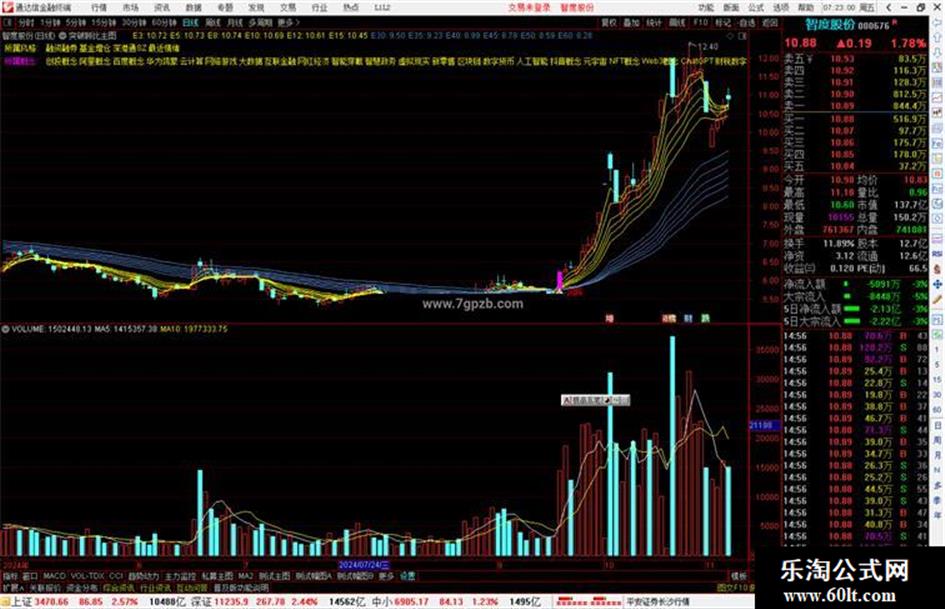
Task: Click the circle icon before VOLUME label
Action: (5, 329)
